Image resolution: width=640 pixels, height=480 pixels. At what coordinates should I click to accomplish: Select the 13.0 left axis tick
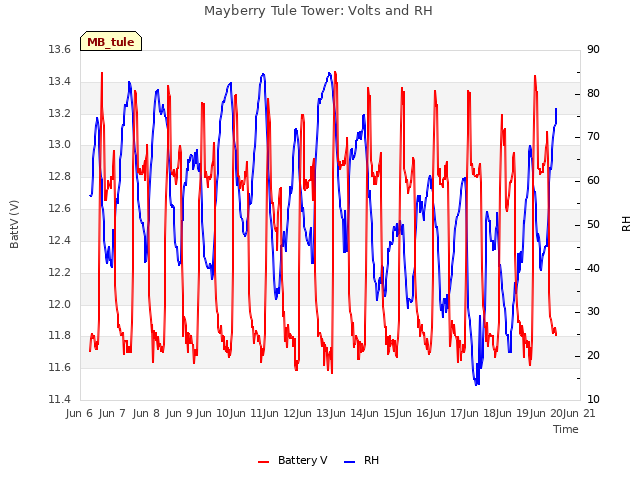[60, 144]
